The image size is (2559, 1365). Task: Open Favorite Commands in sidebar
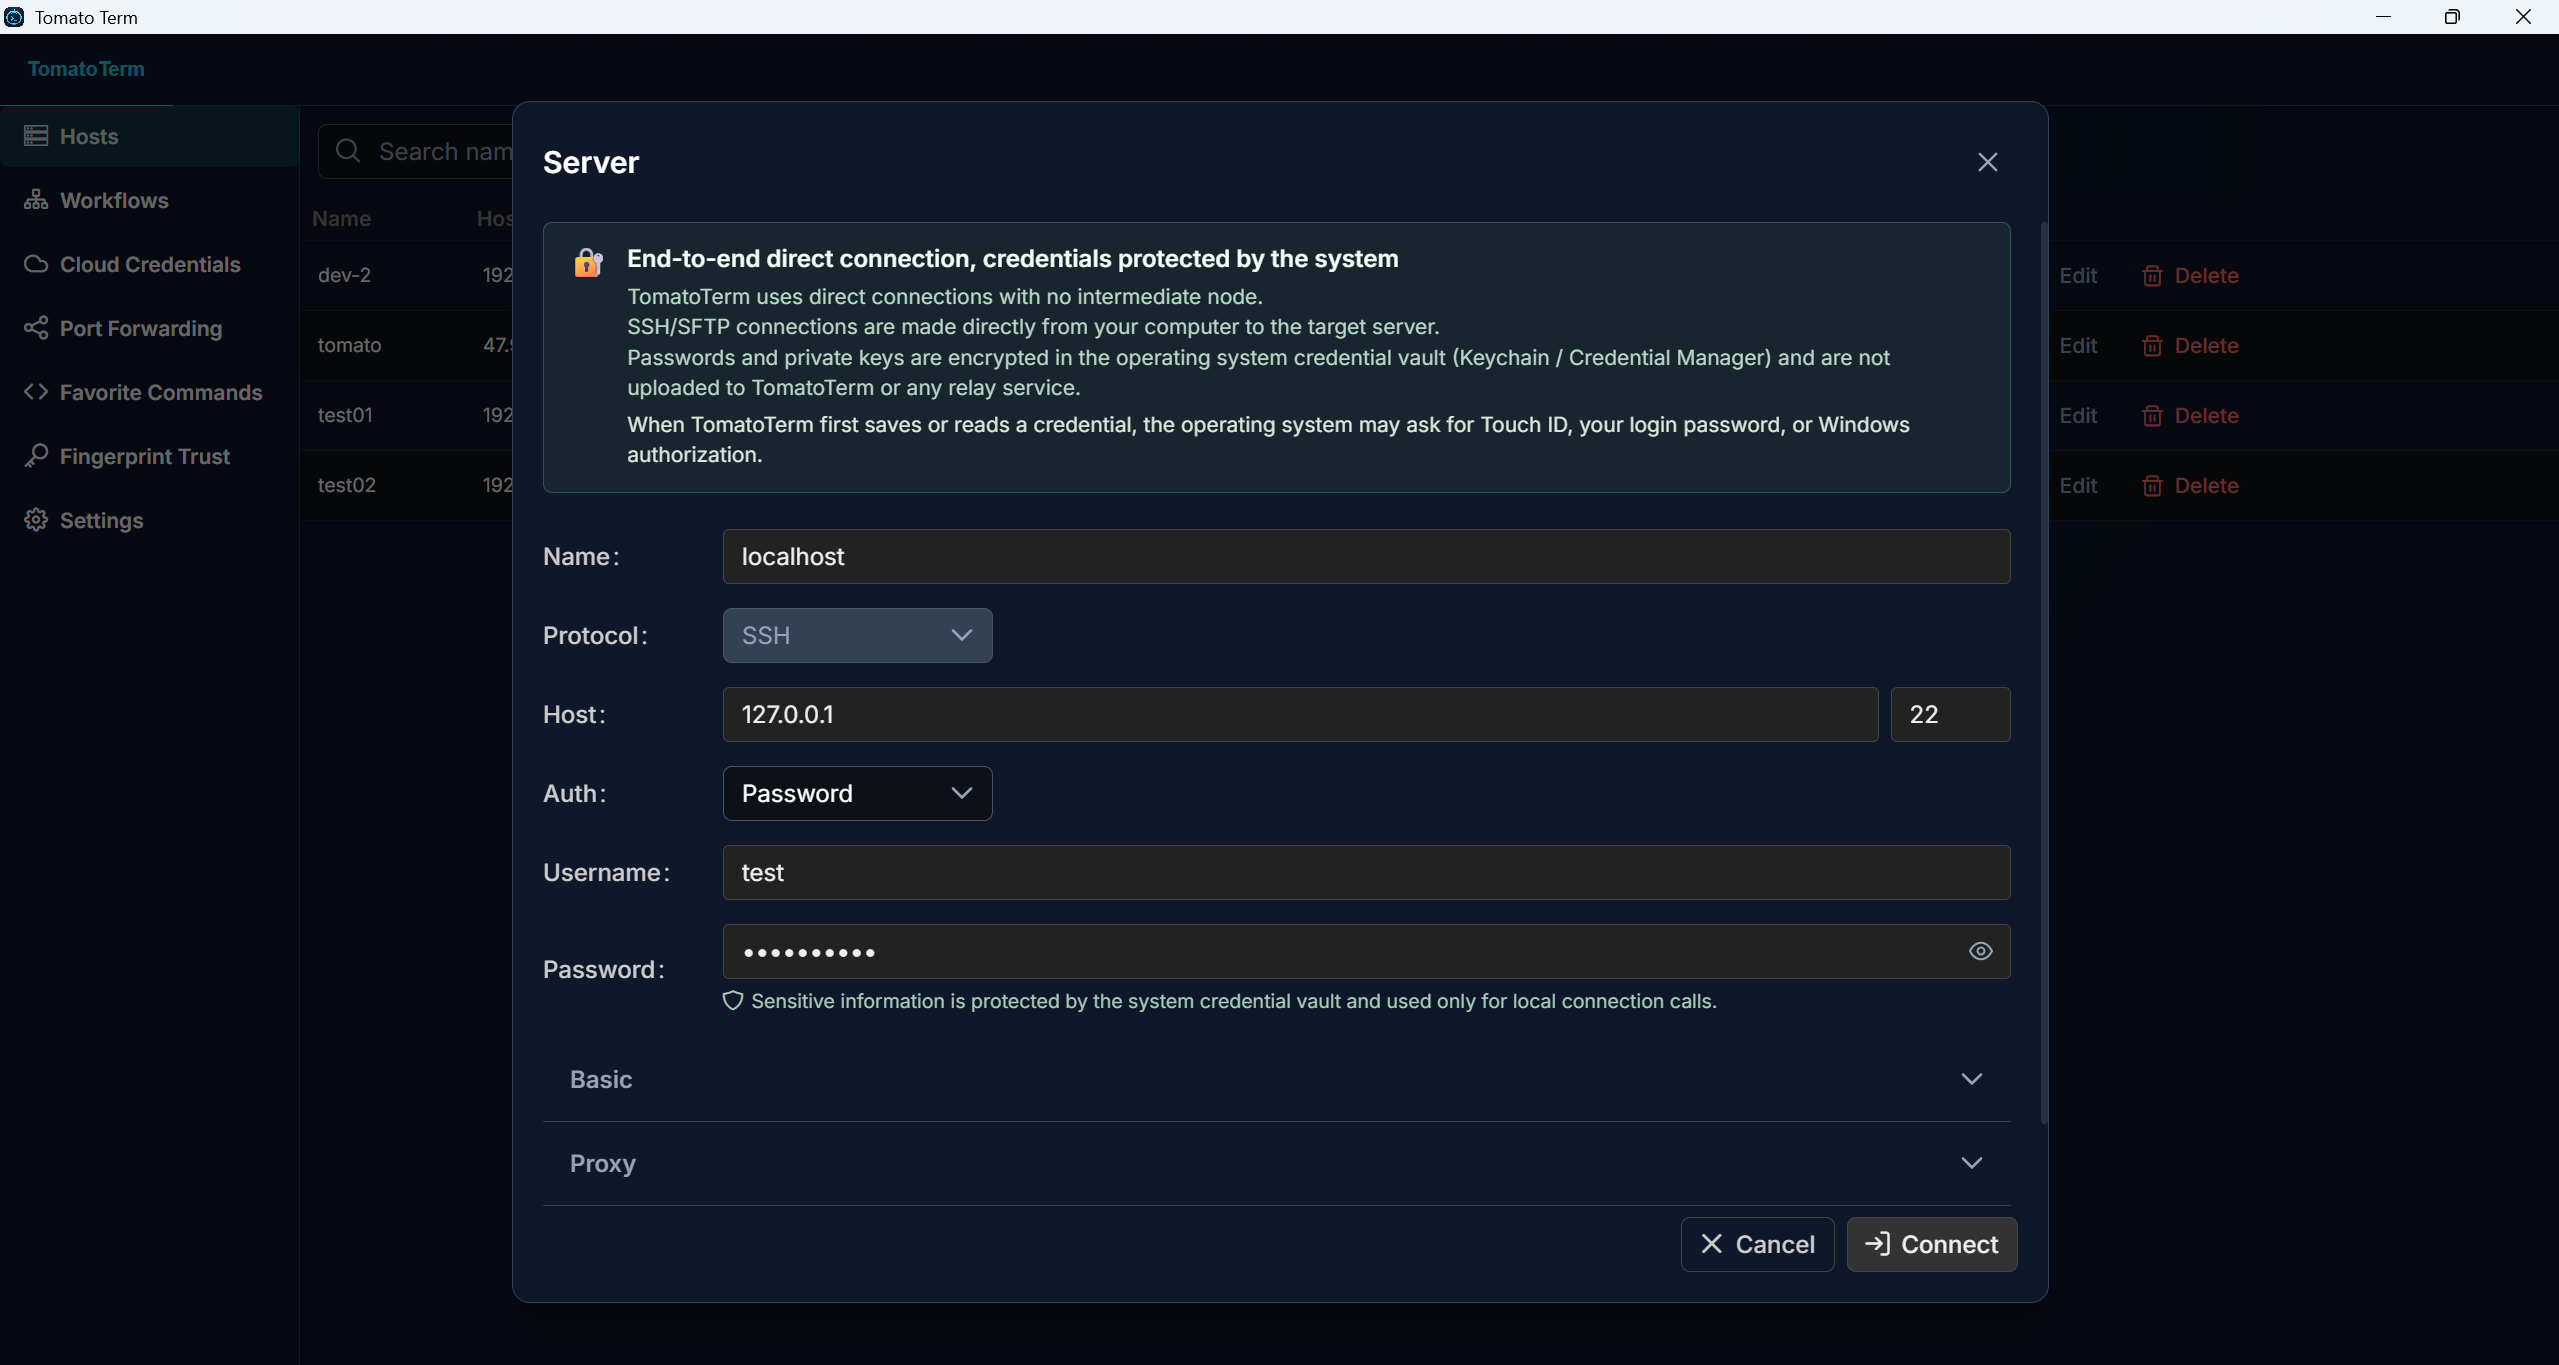point(150,392)
